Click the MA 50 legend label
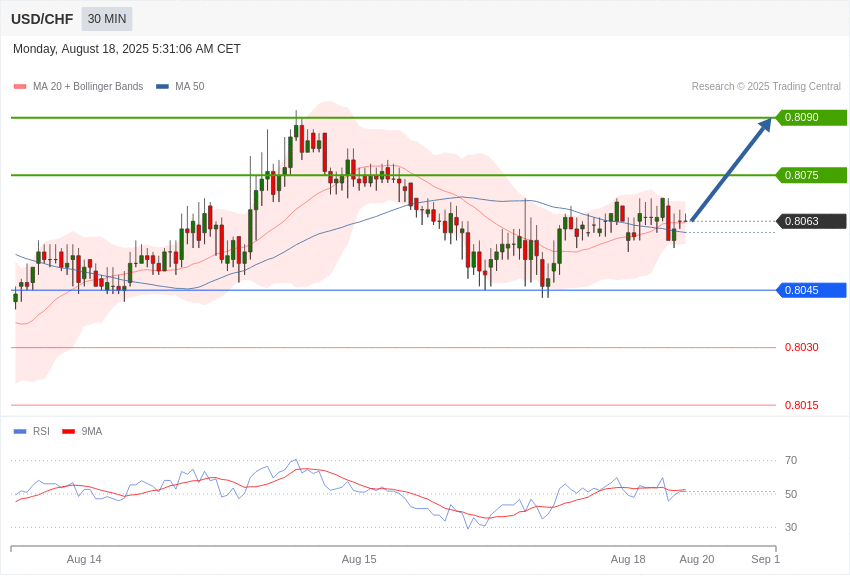850x576 pixels. (x=190, y=86)
